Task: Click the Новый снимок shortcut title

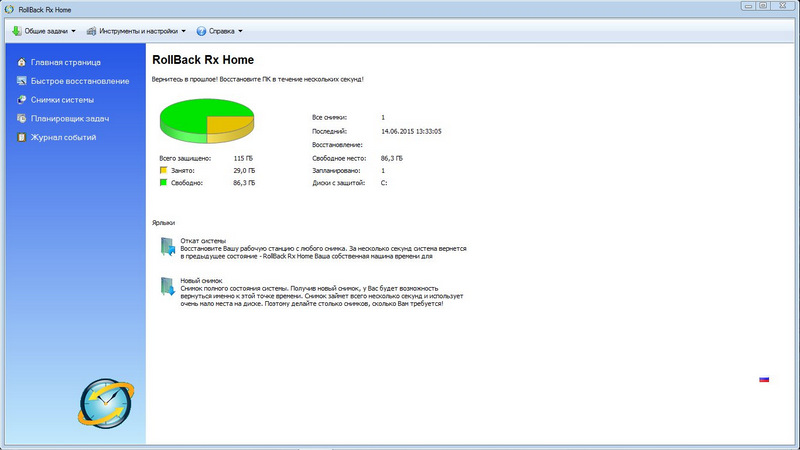Action: coord(201,281)
